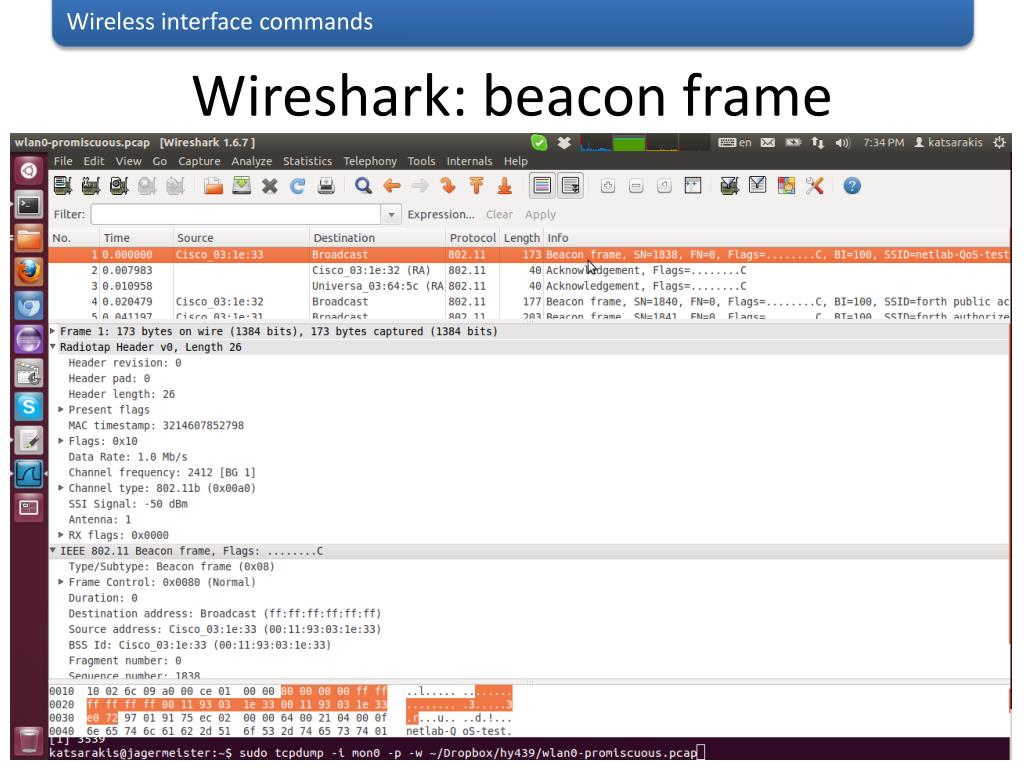Collapse IEEE 802.11 Beacon frame section
This screenshot has height=768, width=1024.
(53, 551)
